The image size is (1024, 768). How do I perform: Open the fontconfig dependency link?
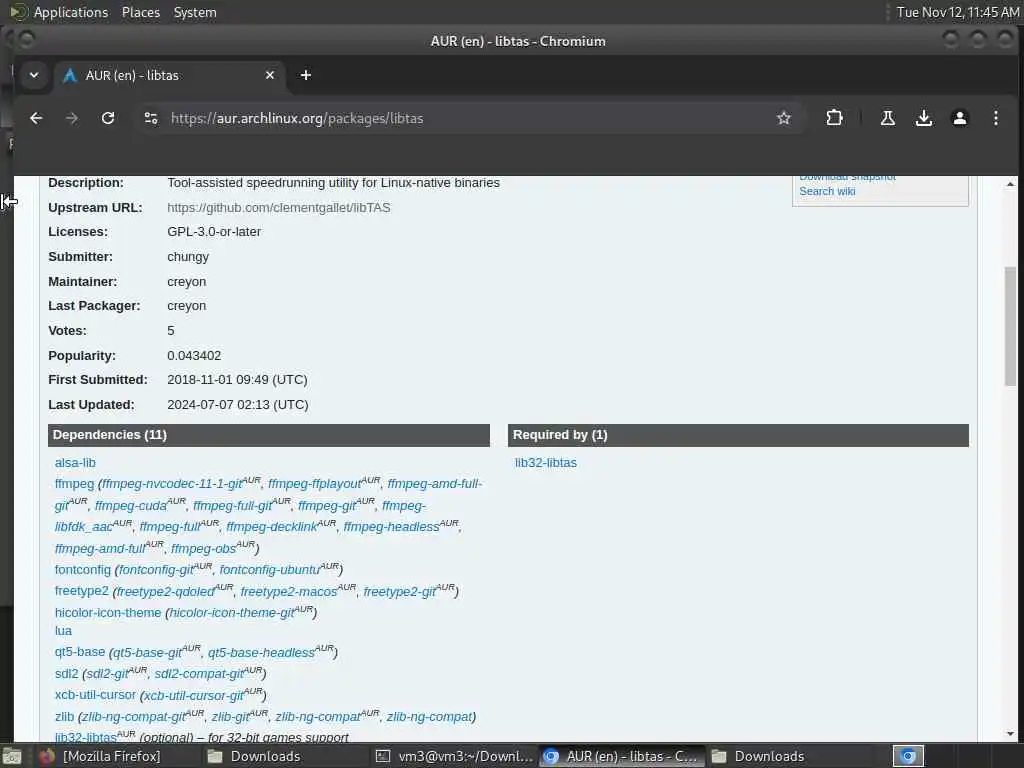(83, 570)
